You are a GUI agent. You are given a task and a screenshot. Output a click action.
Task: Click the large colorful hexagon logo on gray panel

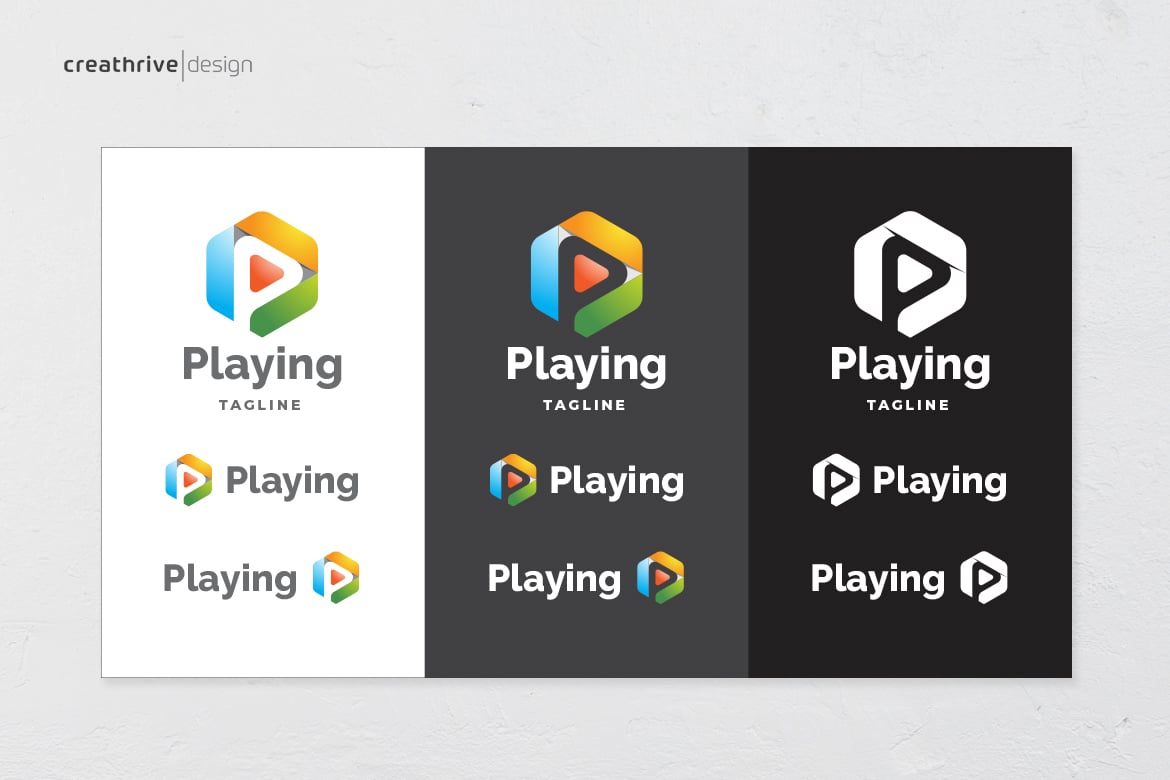click(586, 274)
